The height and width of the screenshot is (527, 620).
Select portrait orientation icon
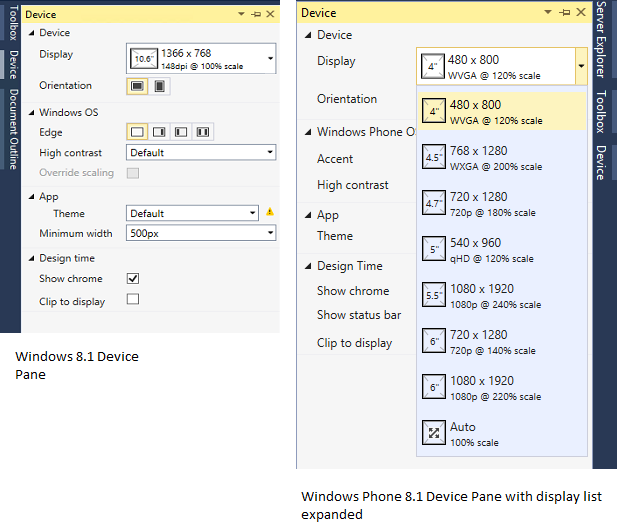159,86
